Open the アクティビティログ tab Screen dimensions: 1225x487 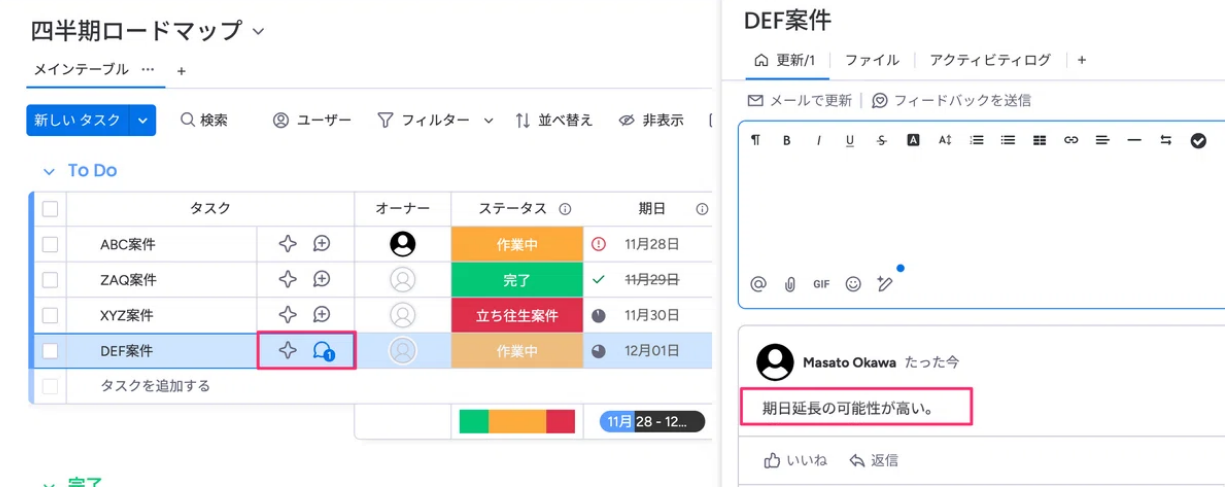[990, 60]
